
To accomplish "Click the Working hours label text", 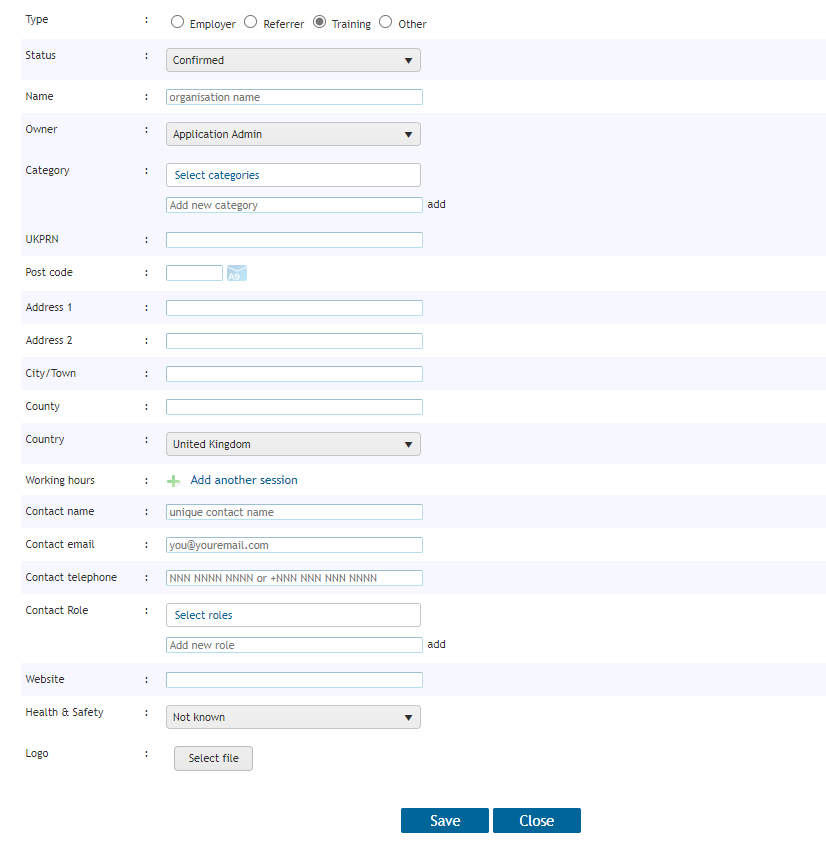I will click(x=60, y=480).
